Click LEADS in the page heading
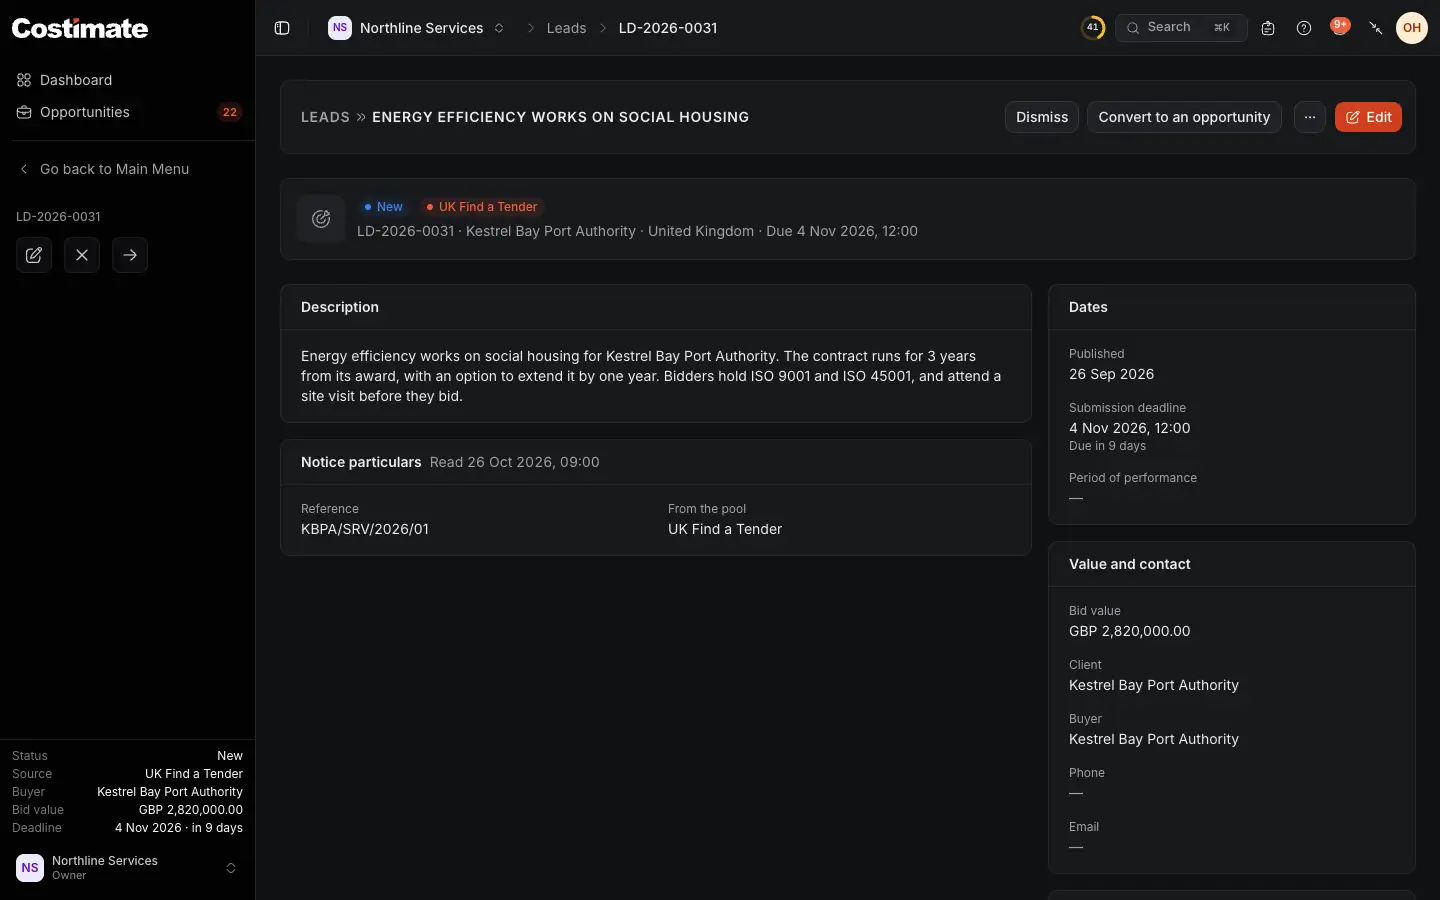1440x900 pixels. pos(325,117)
